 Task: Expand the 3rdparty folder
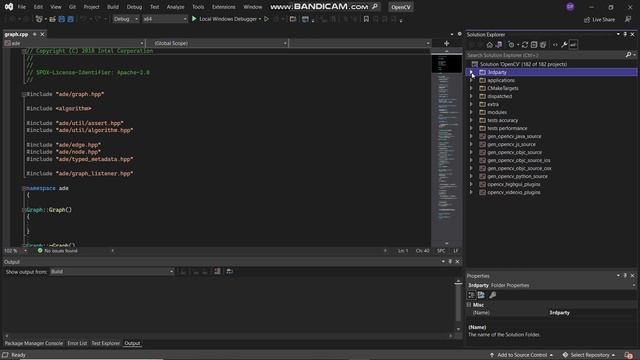(471, 72)
